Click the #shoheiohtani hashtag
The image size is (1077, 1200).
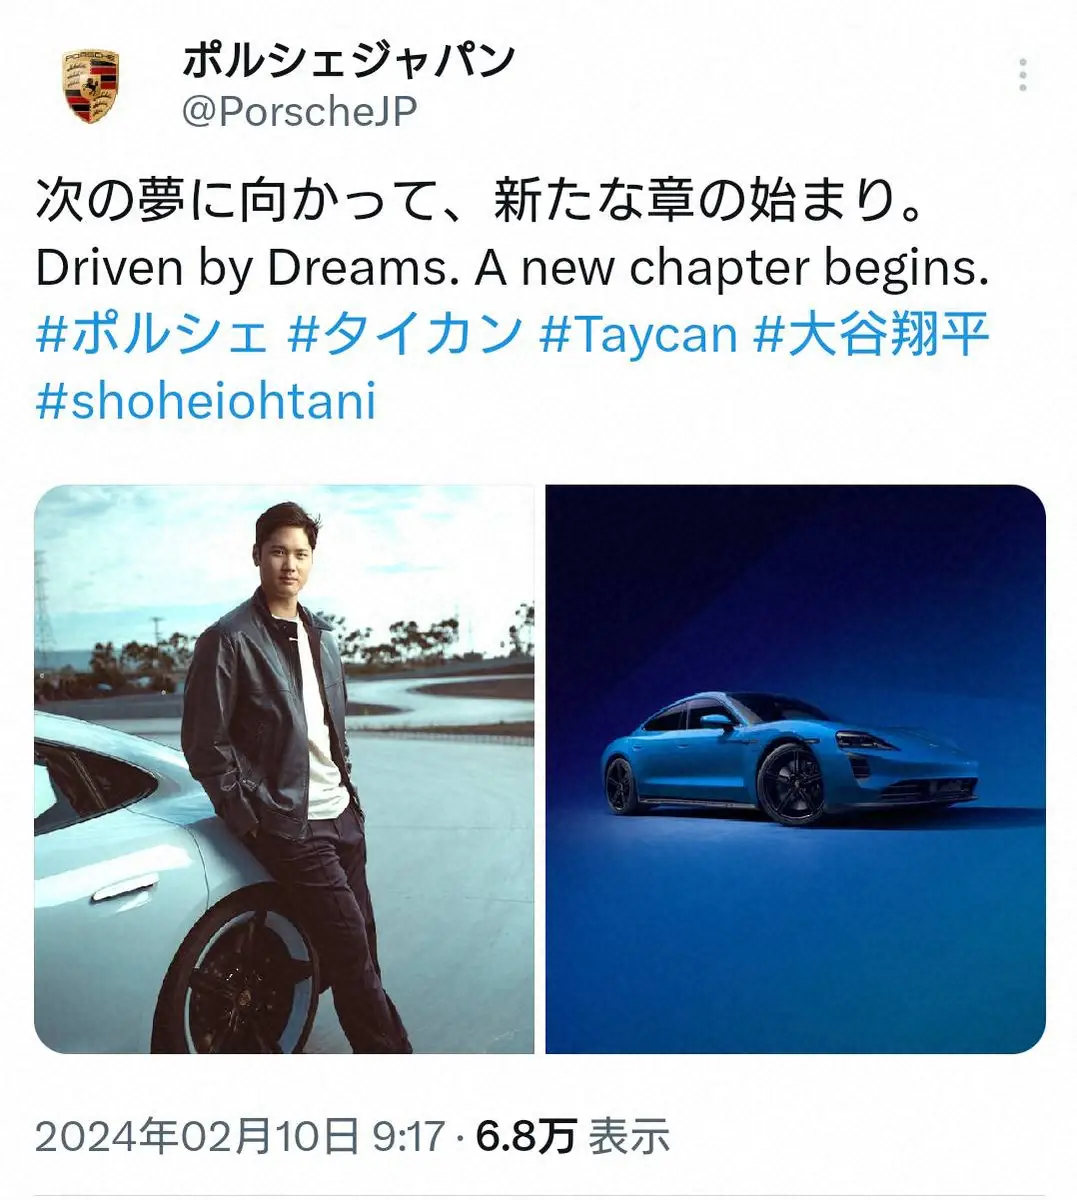[206, 401]
